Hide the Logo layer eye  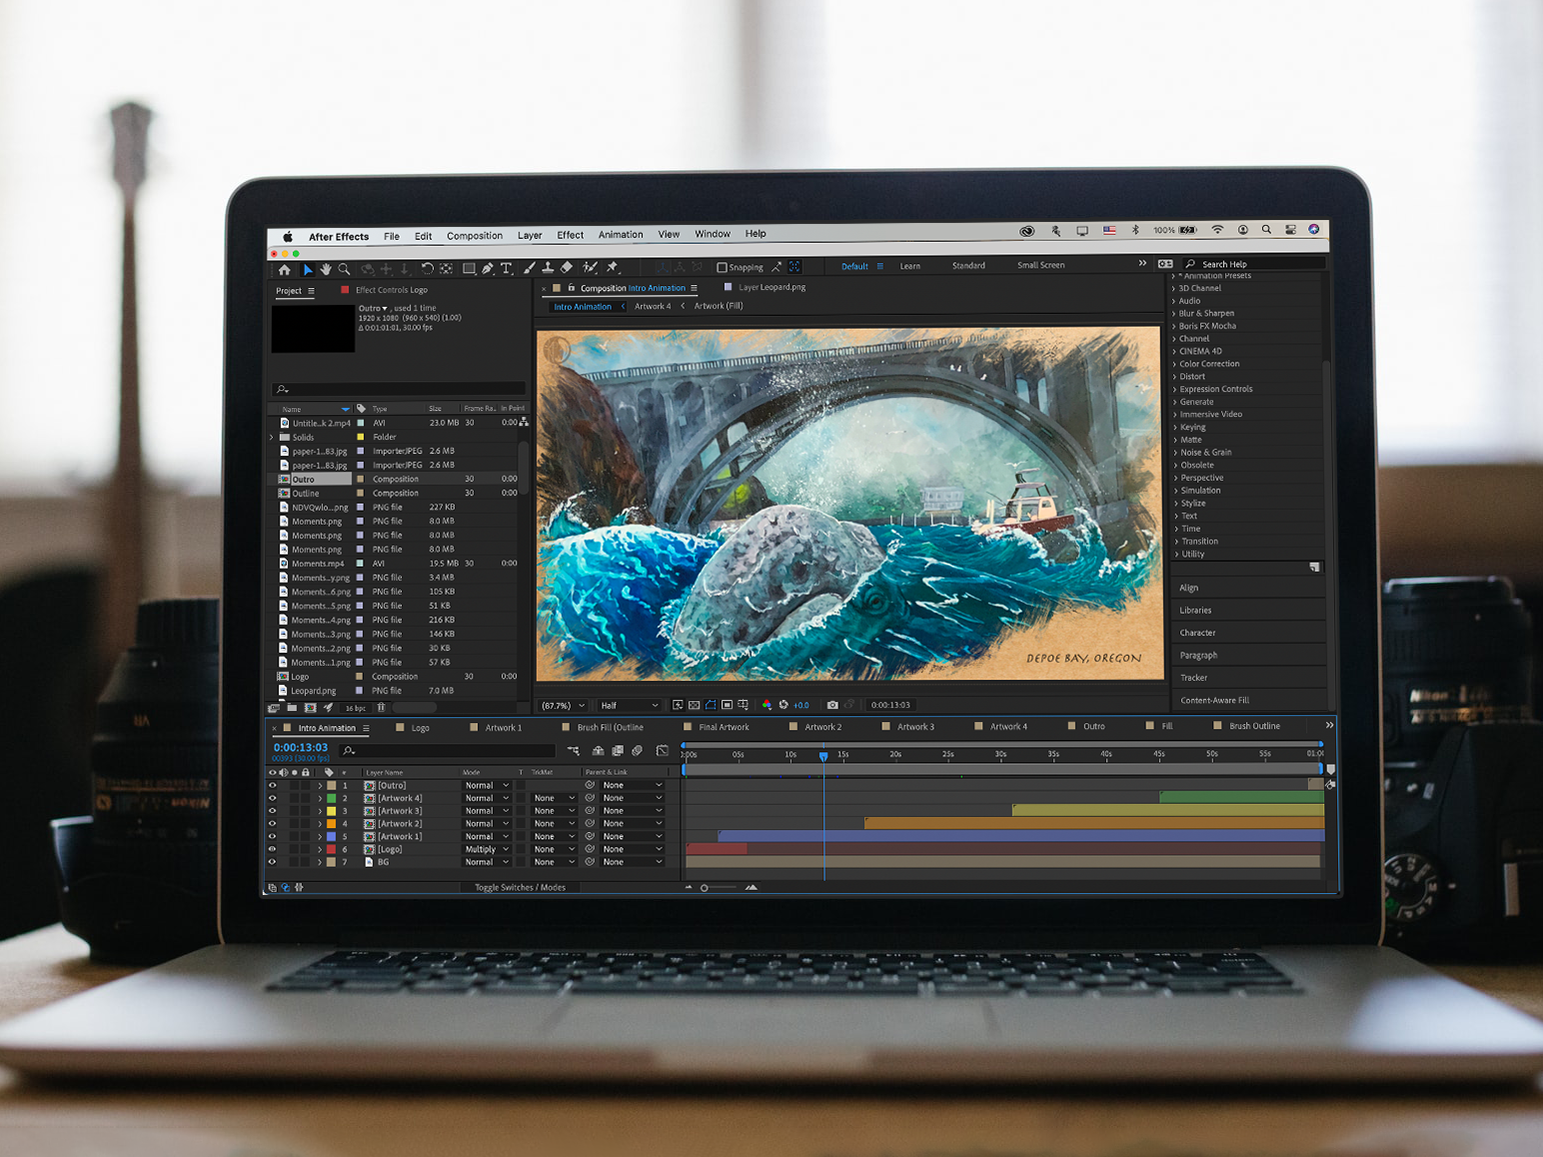[272, 850]
